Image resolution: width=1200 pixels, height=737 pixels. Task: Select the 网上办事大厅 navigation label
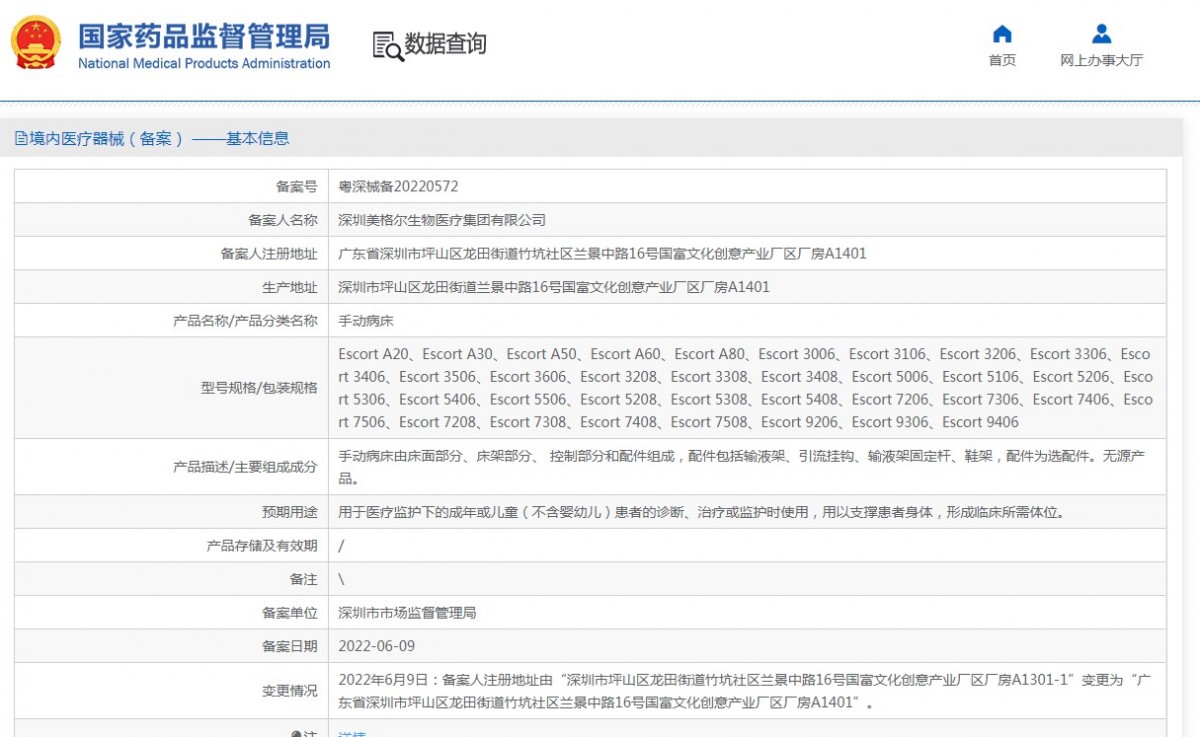coord(1101,60)
